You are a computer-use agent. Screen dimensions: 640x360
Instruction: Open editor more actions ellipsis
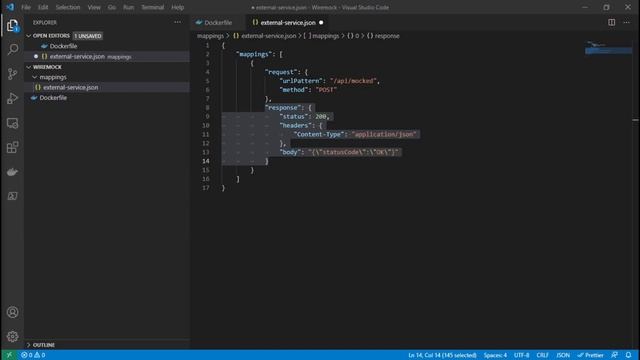click(627, 22)
